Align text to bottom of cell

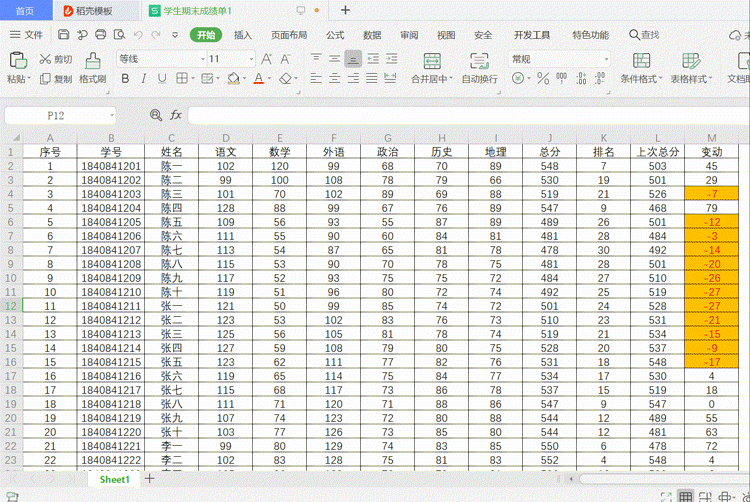coord(353,59)
